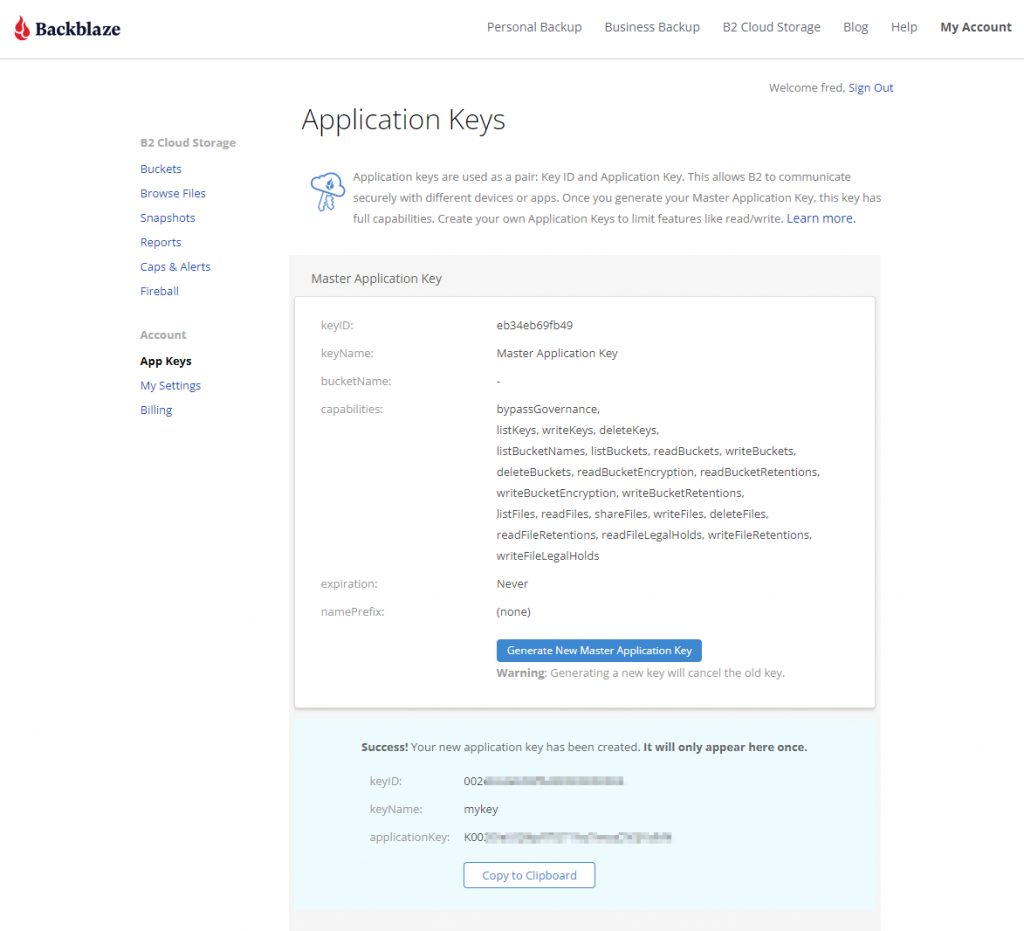Go to Browse Files
Screen dimensions: 1024x931
pyautogui.click(x=172, y=193)
